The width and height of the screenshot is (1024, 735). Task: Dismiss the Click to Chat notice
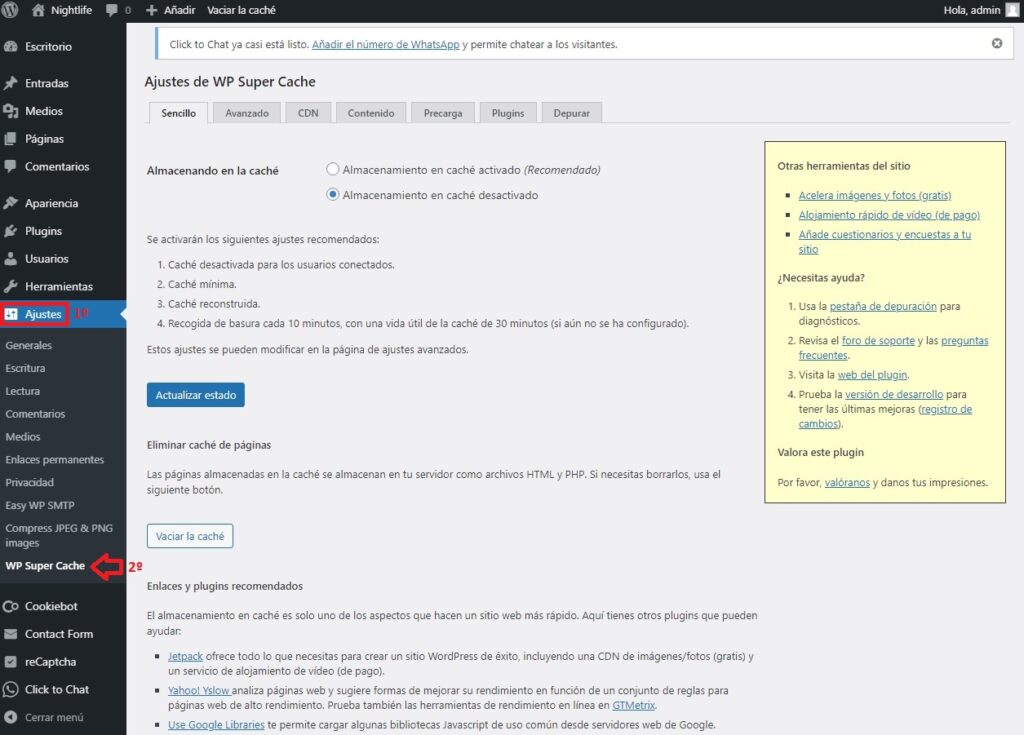[997, 43]
